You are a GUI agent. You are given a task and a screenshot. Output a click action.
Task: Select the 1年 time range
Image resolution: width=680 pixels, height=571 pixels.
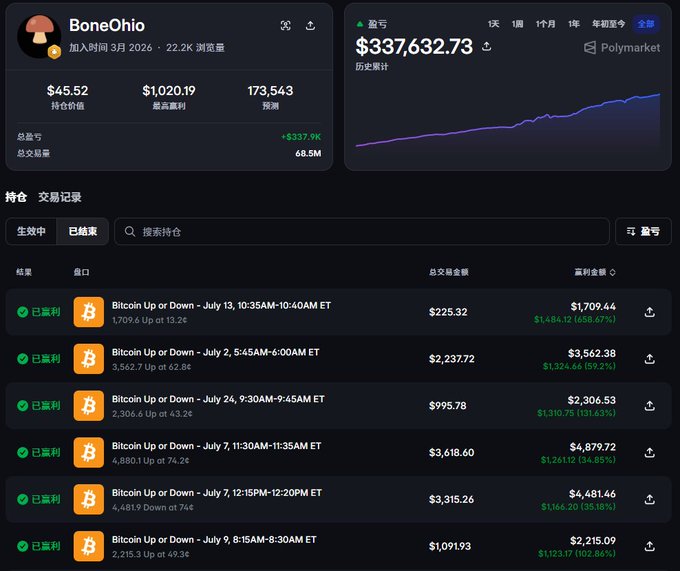click(574, 24)
